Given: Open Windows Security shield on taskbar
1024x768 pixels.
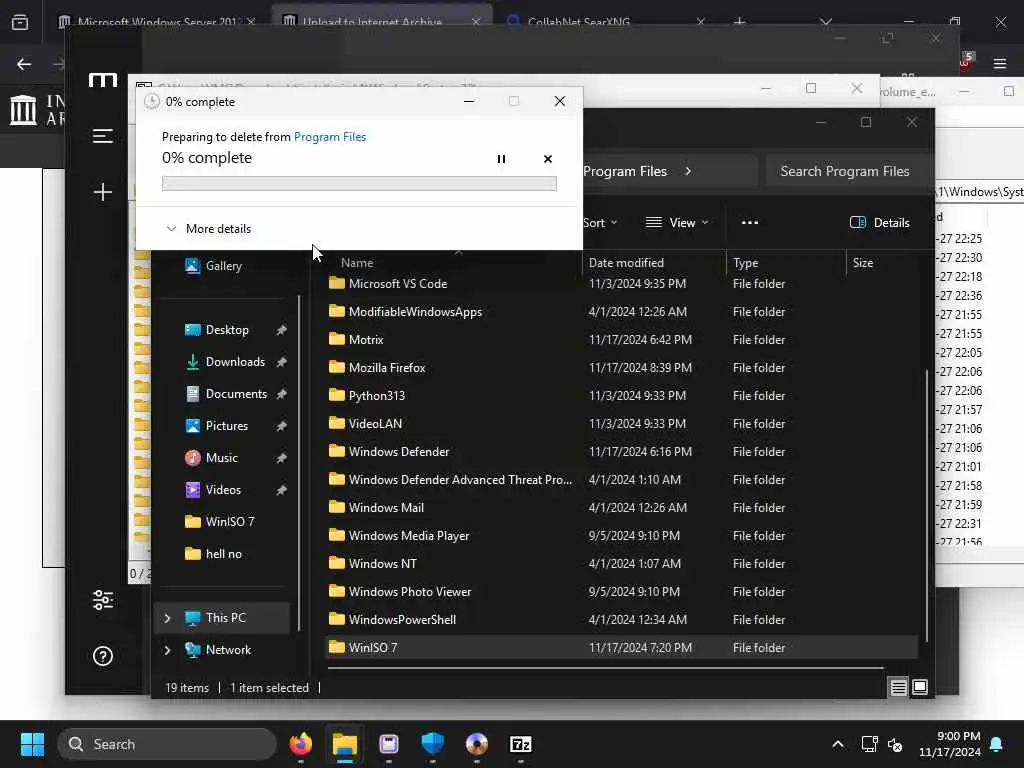Looking at the screenshot, I should click(432, 744).
